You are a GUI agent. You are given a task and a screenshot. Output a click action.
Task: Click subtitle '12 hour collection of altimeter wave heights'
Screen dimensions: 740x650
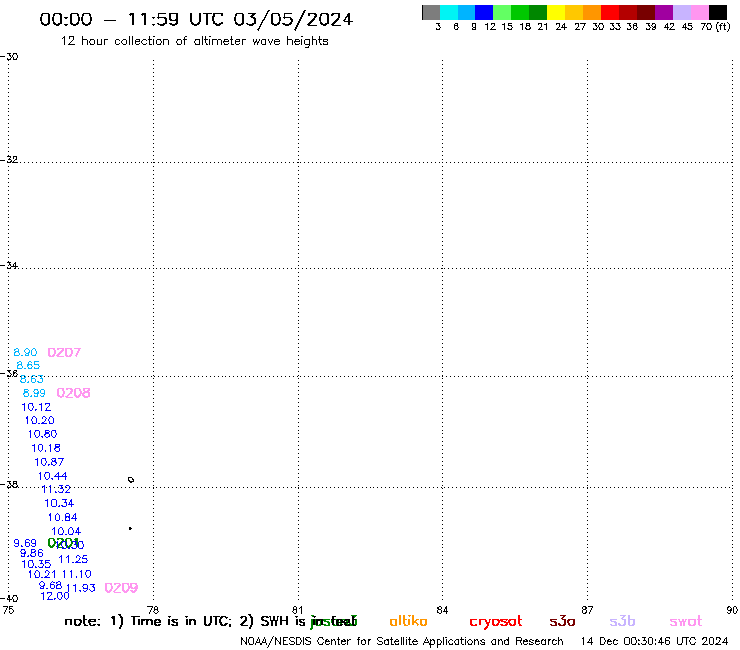(194, 41)
